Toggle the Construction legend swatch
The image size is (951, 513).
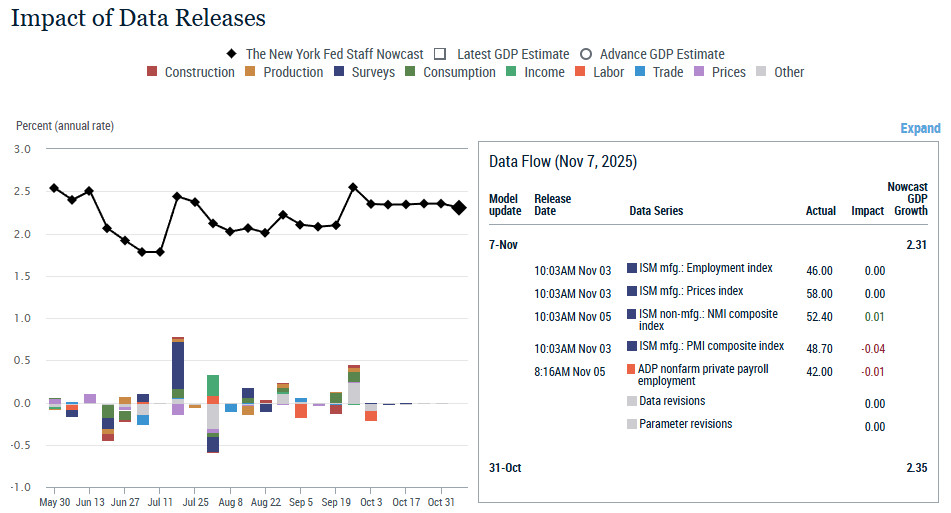[x=152, y=72]
